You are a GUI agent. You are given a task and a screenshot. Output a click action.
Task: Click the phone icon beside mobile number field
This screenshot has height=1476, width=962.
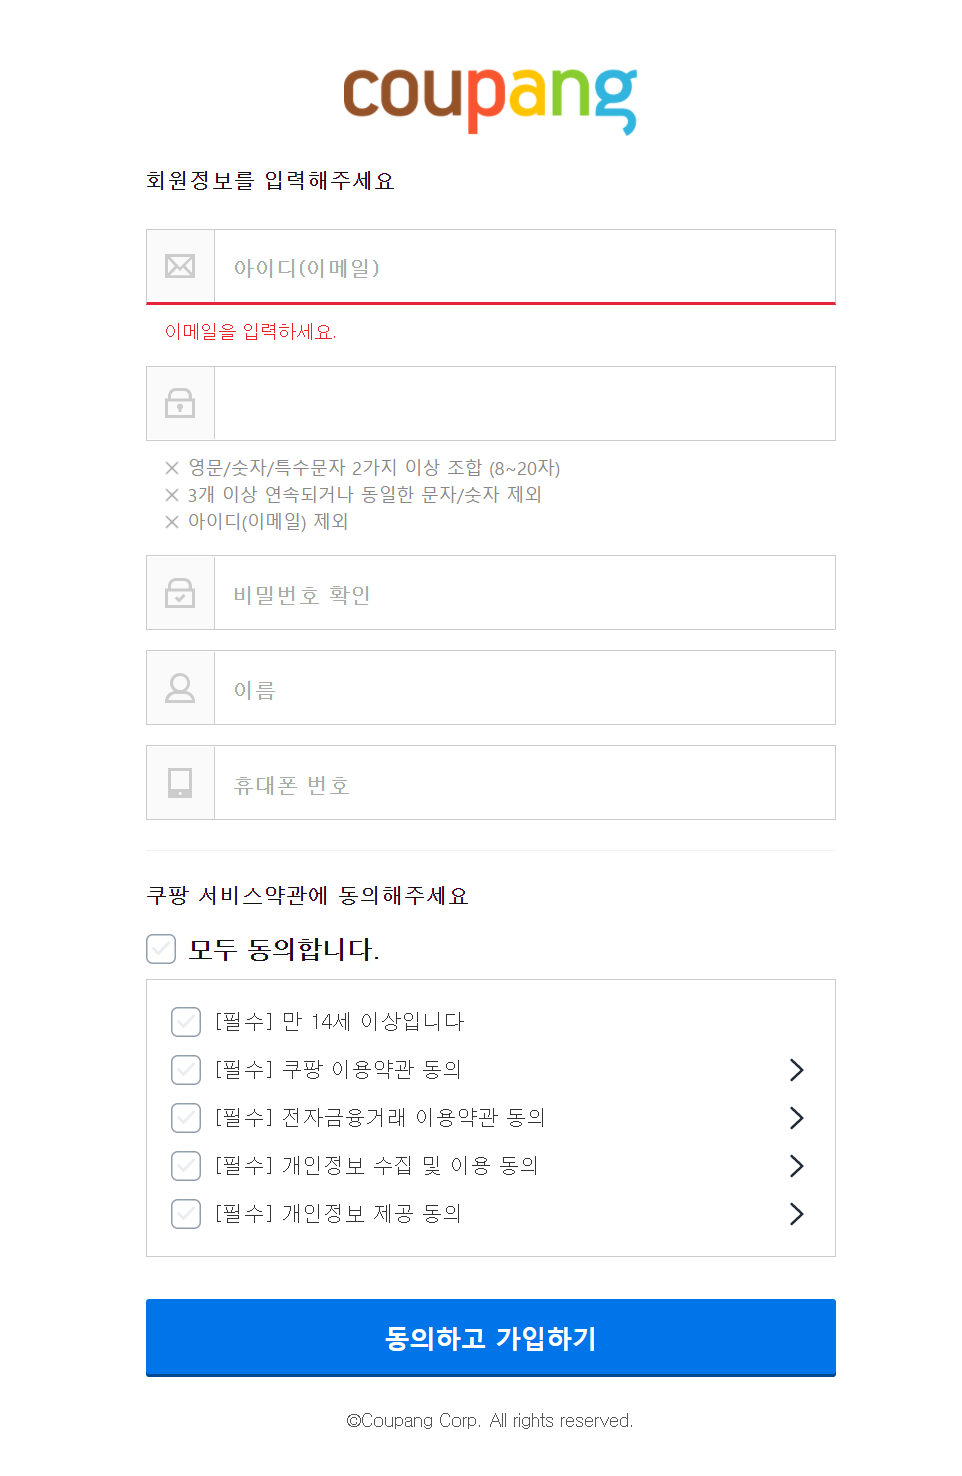point(180,782)
